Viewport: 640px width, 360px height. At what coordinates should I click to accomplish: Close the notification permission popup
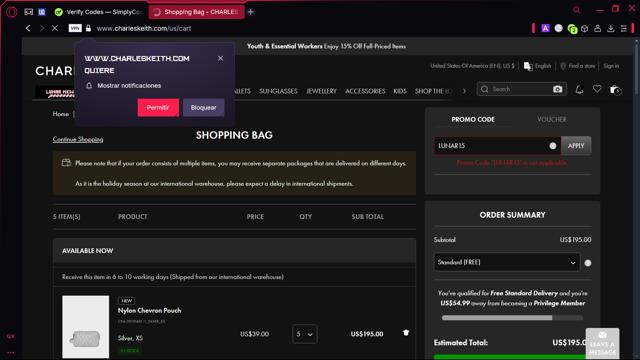pos(220,58)
